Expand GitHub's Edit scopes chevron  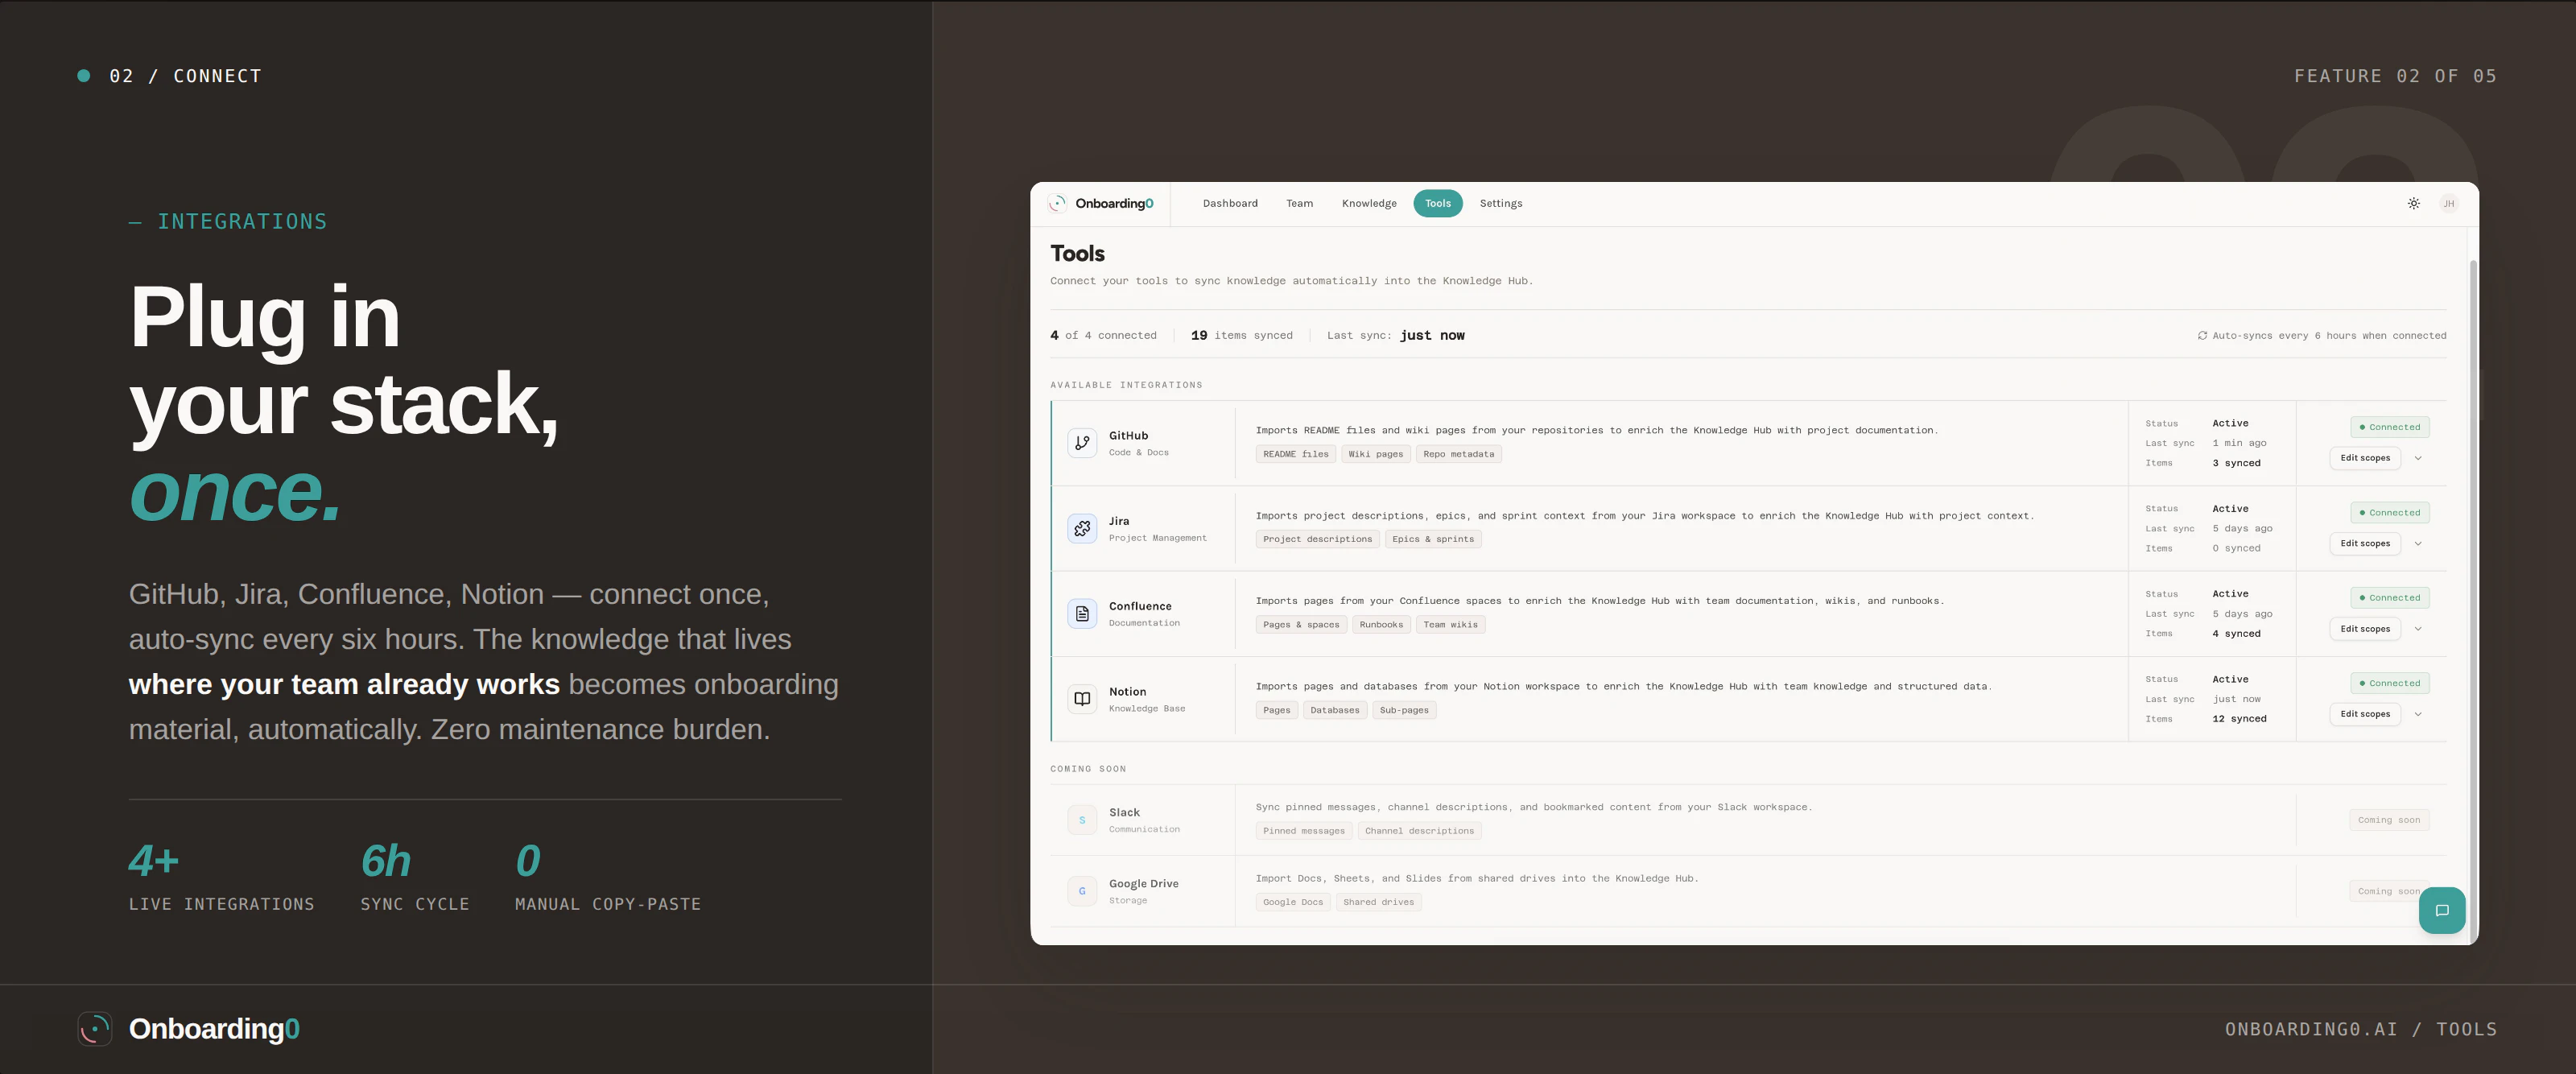[2419, 458]
